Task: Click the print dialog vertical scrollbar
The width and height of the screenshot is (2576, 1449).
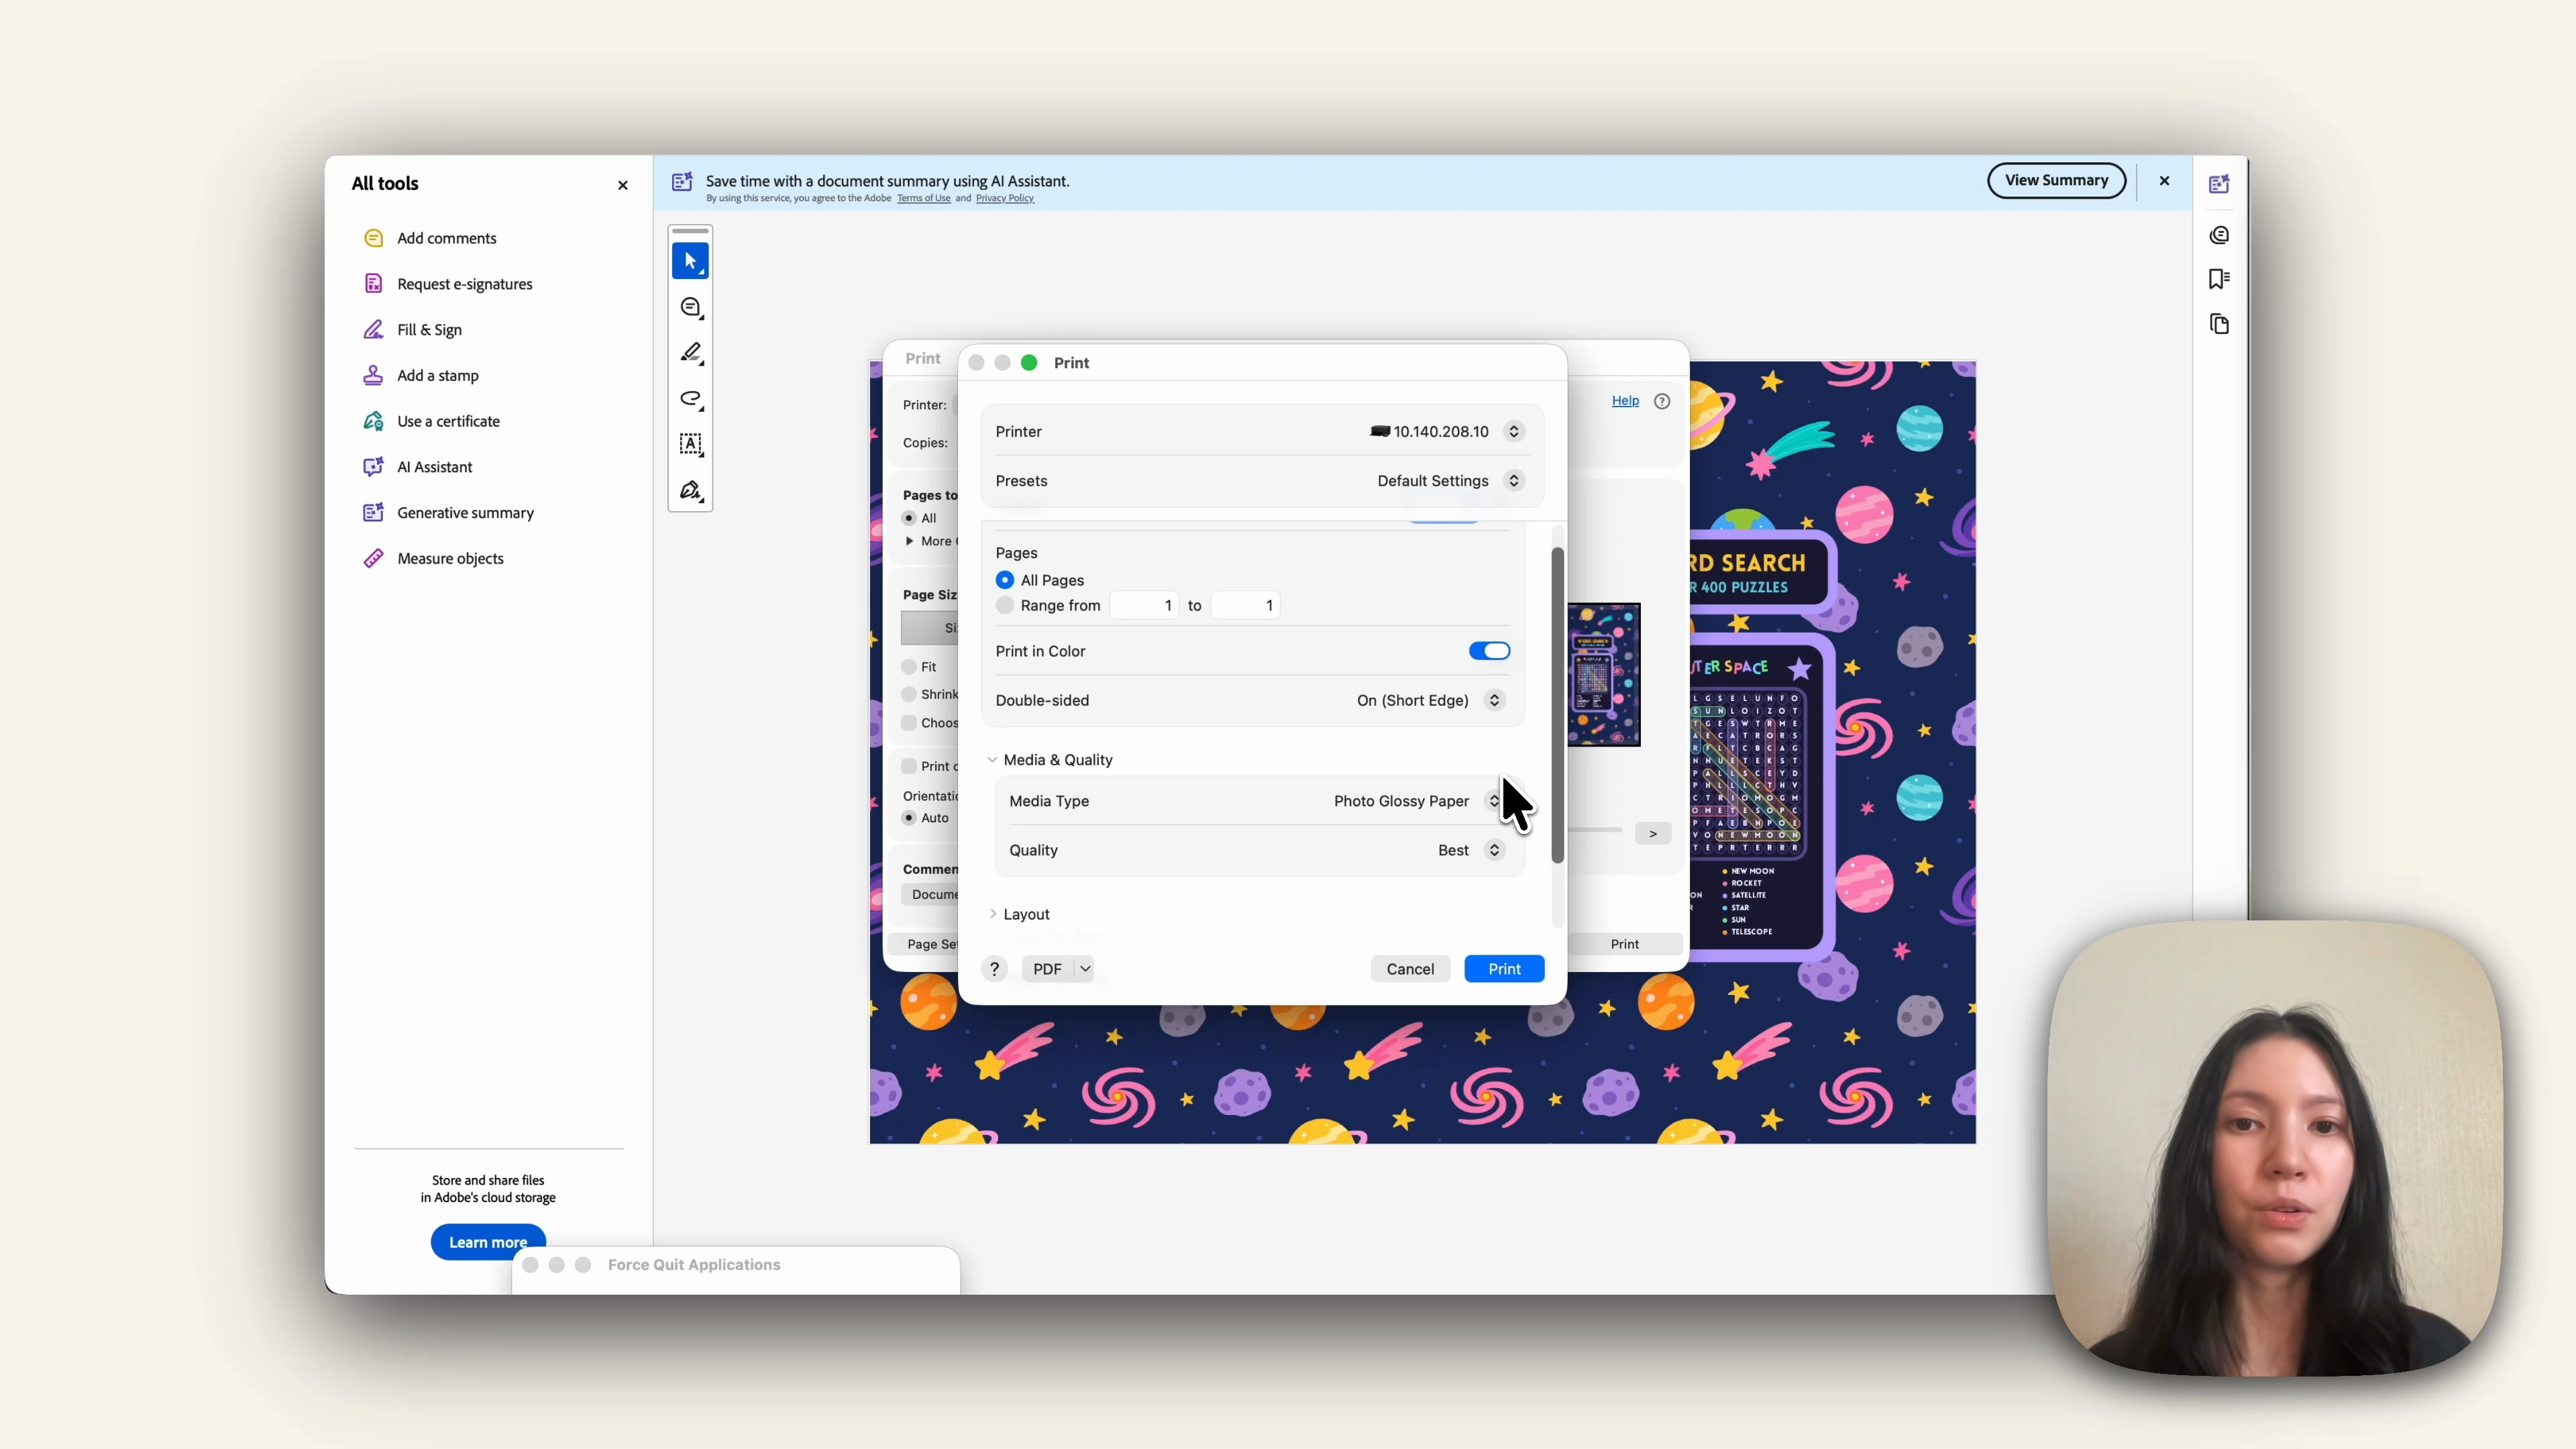Action: tap(1557, 705)
